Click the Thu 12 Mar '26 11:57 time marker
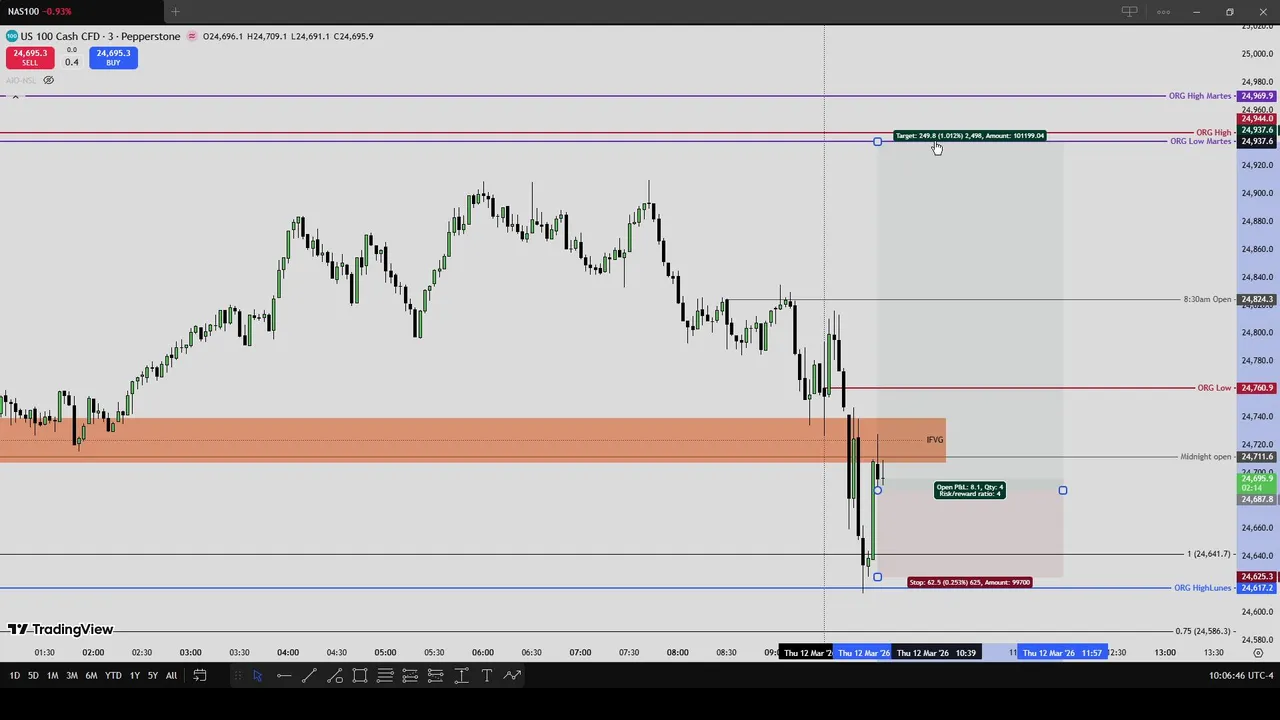Image resolution: width=1280 pixels, height=720 pixels. tap(1062, 653)
